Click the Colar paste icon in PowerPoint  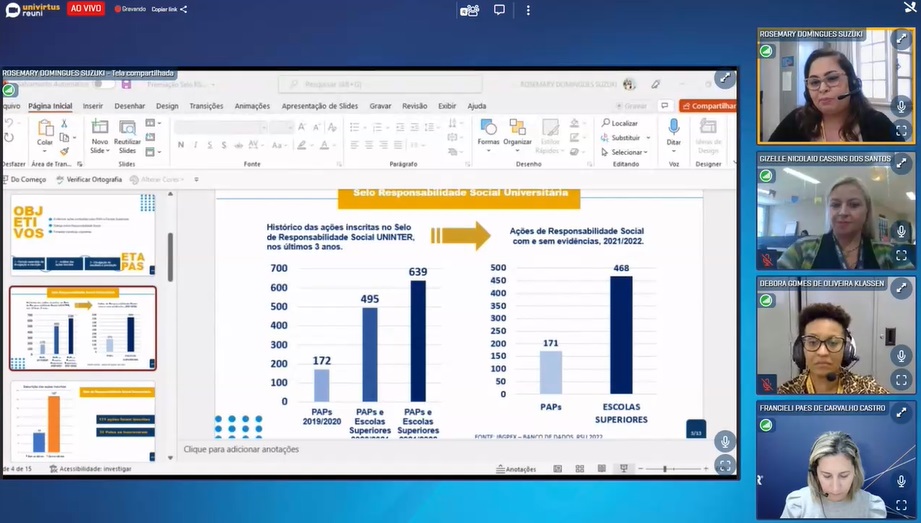point(45,128)
